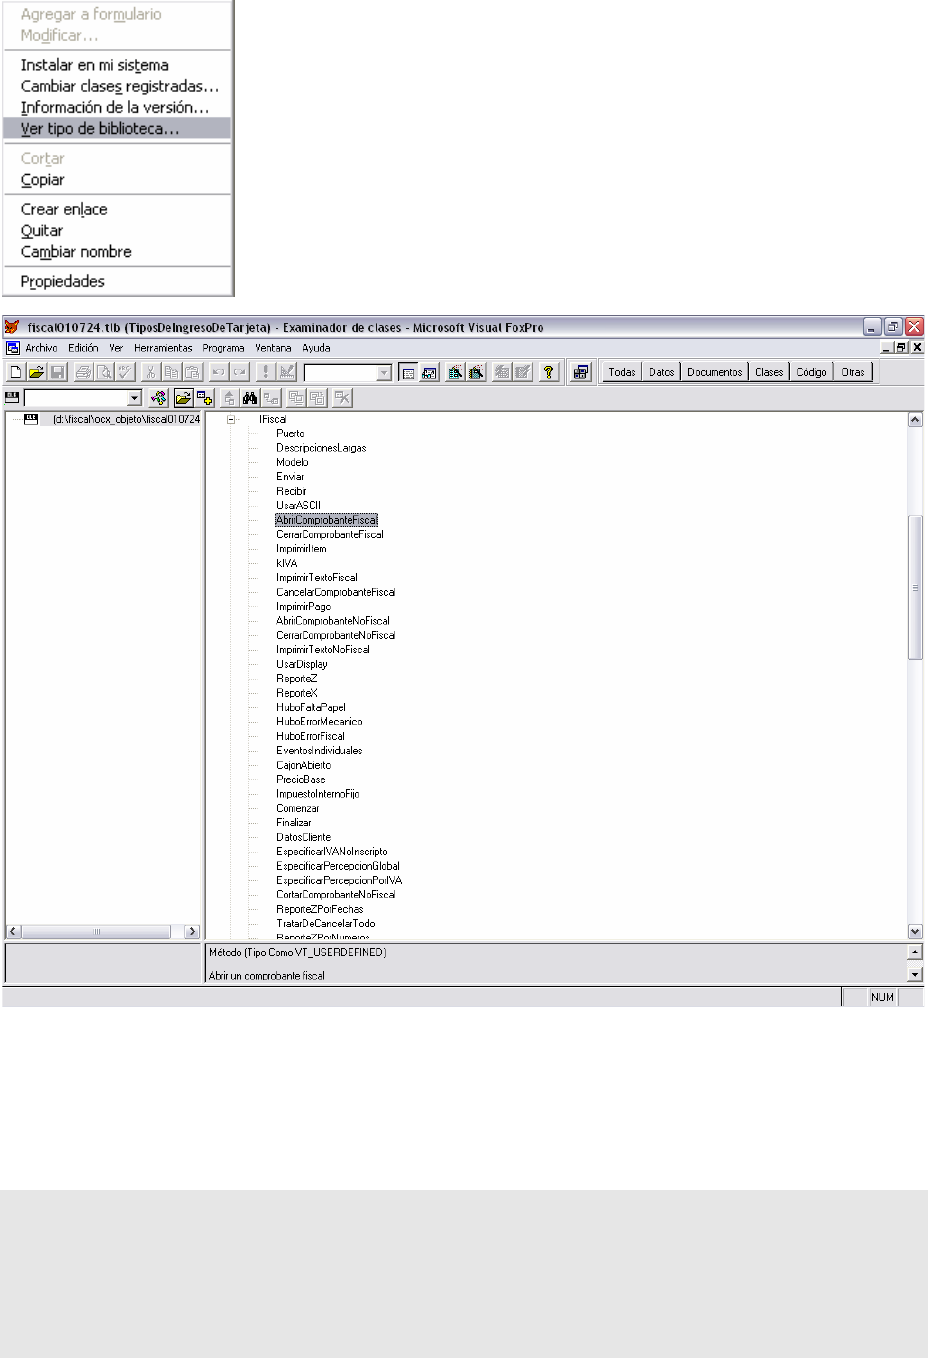Click the Save diskette toolbar icon

tap(58, 372)
